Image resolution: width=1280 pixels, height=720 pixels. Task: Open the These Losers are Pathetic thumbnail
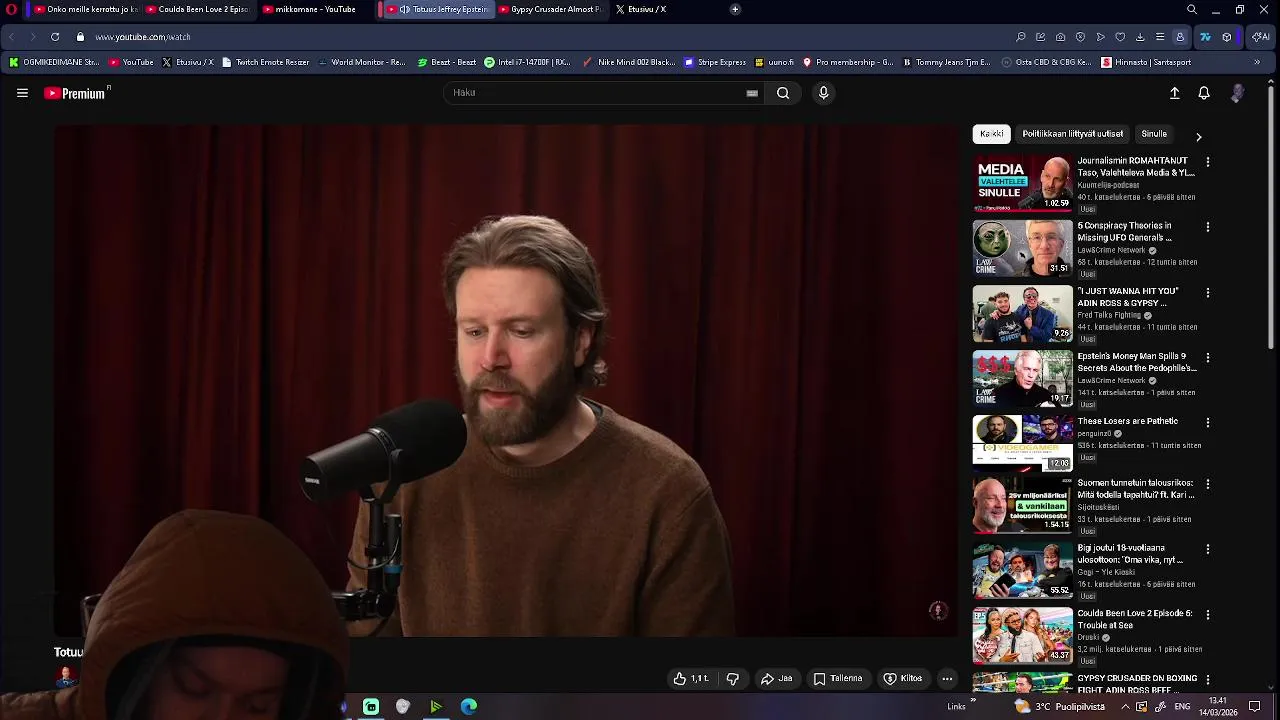tap(1022, 443)
